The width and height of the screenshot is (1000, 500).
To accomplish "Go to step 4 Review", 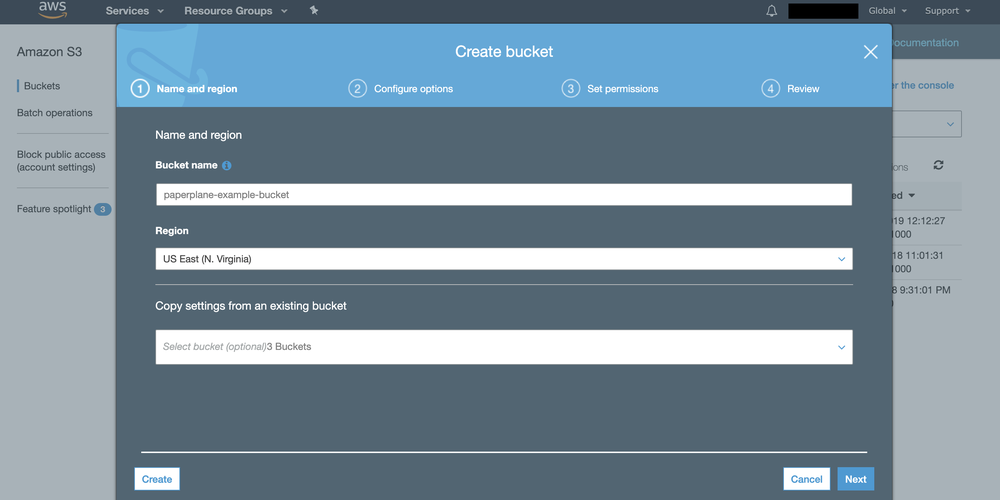I will [791, 89].
